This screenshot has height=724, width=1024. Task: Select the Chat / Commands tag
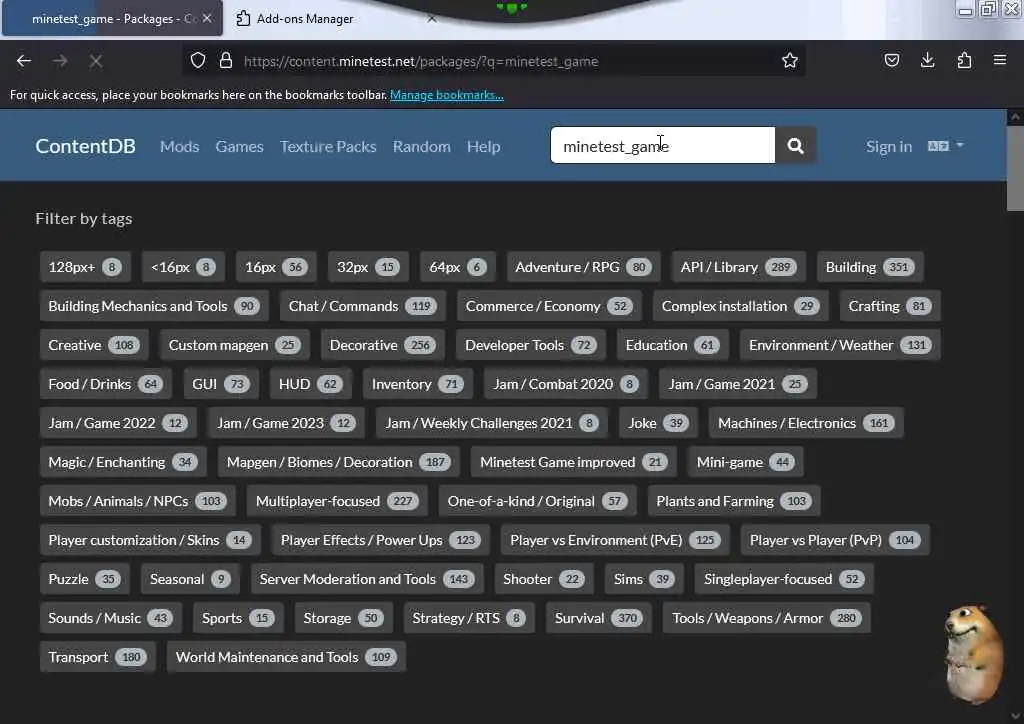(x=362, y=306)
